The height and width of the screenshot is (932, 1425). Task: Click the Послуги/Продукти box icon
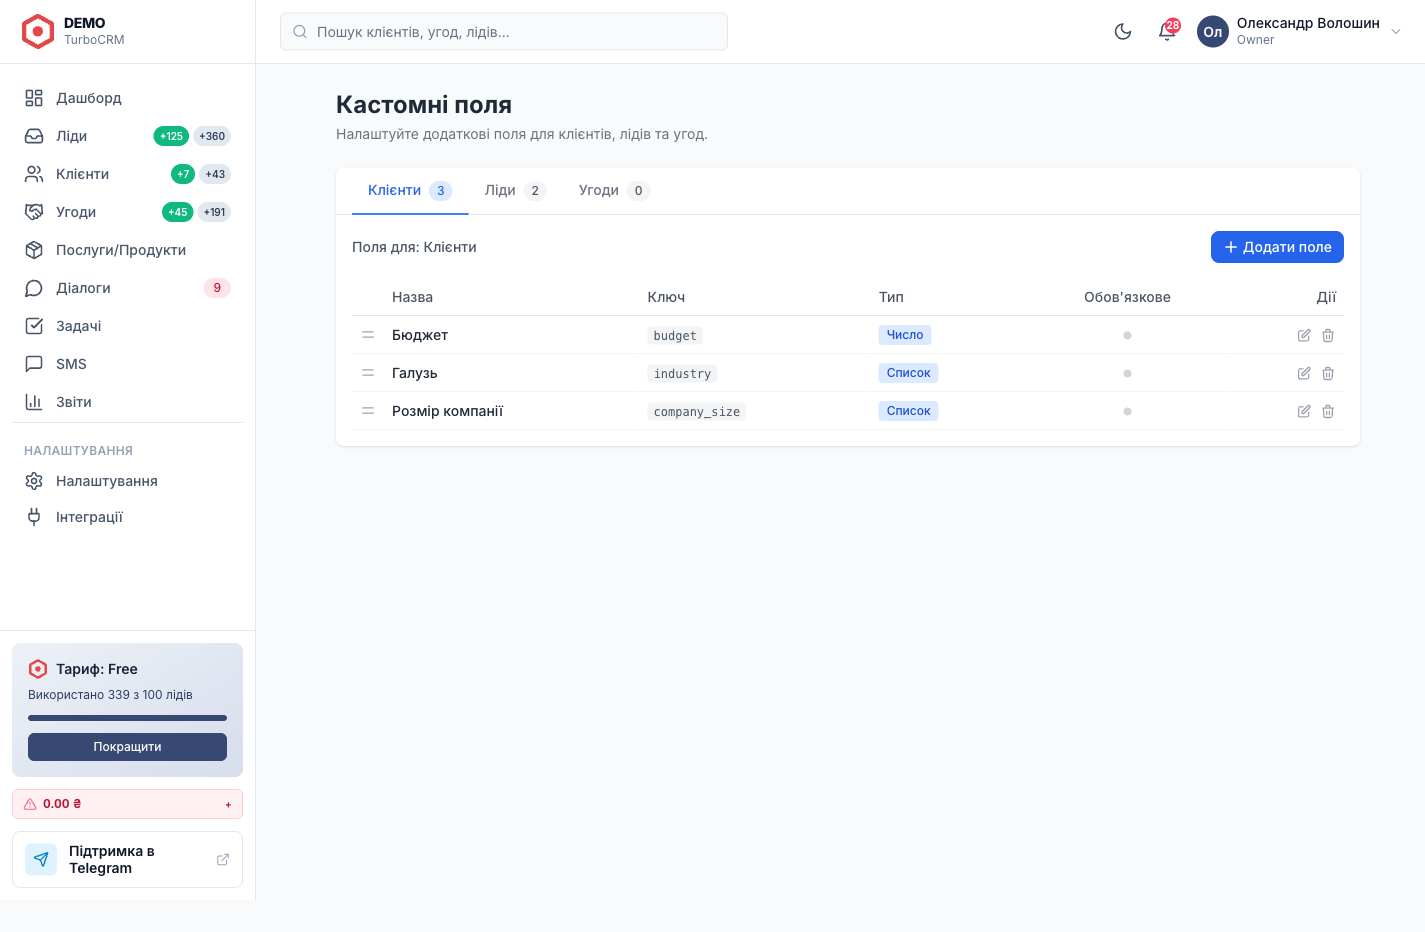[34, 250]
